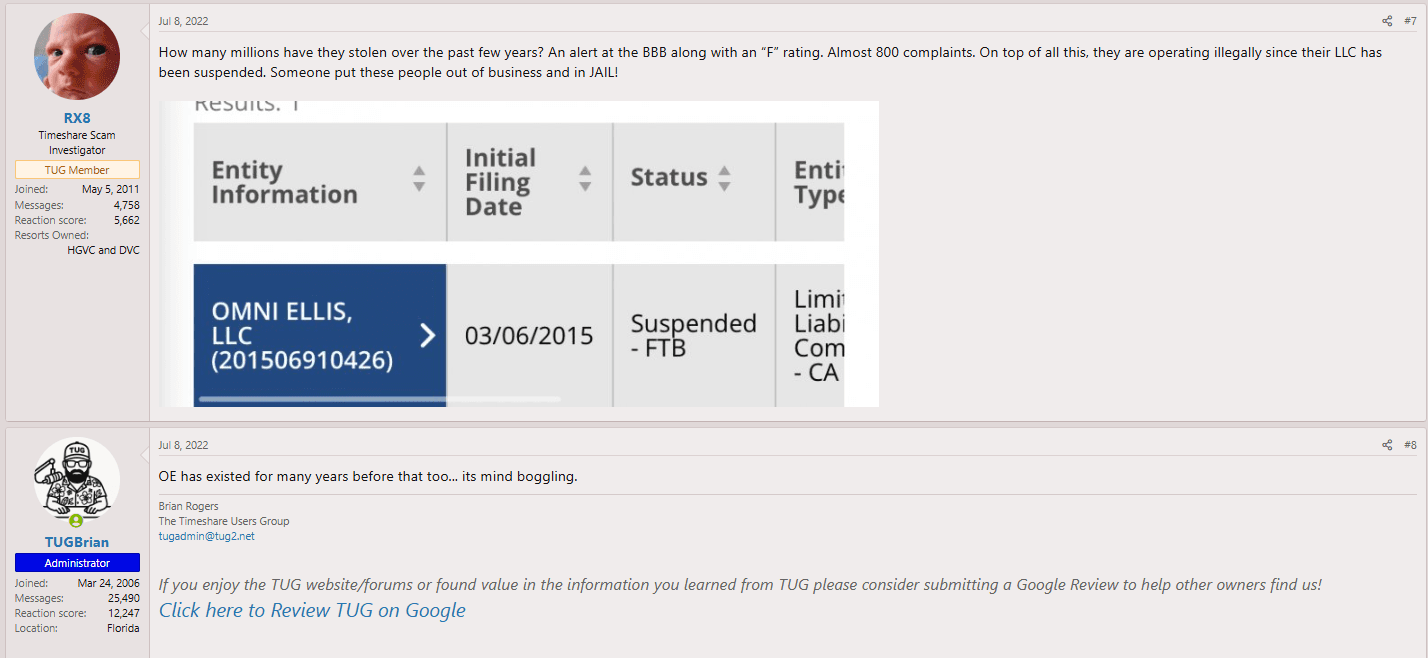Click the blue Administrator badge
The height and width of the screenshot is (658, 1428).
77,563
